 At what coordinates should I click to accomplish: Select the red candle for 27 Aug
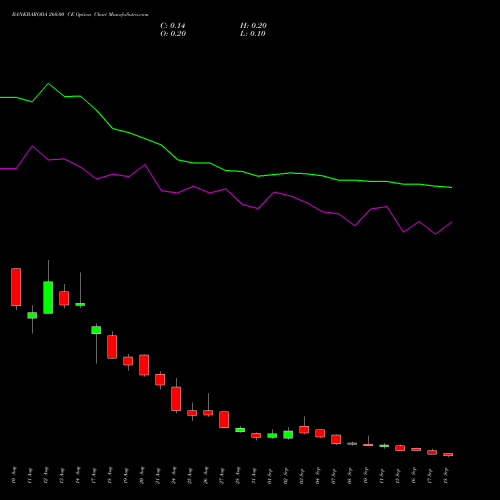coord(224,420)
